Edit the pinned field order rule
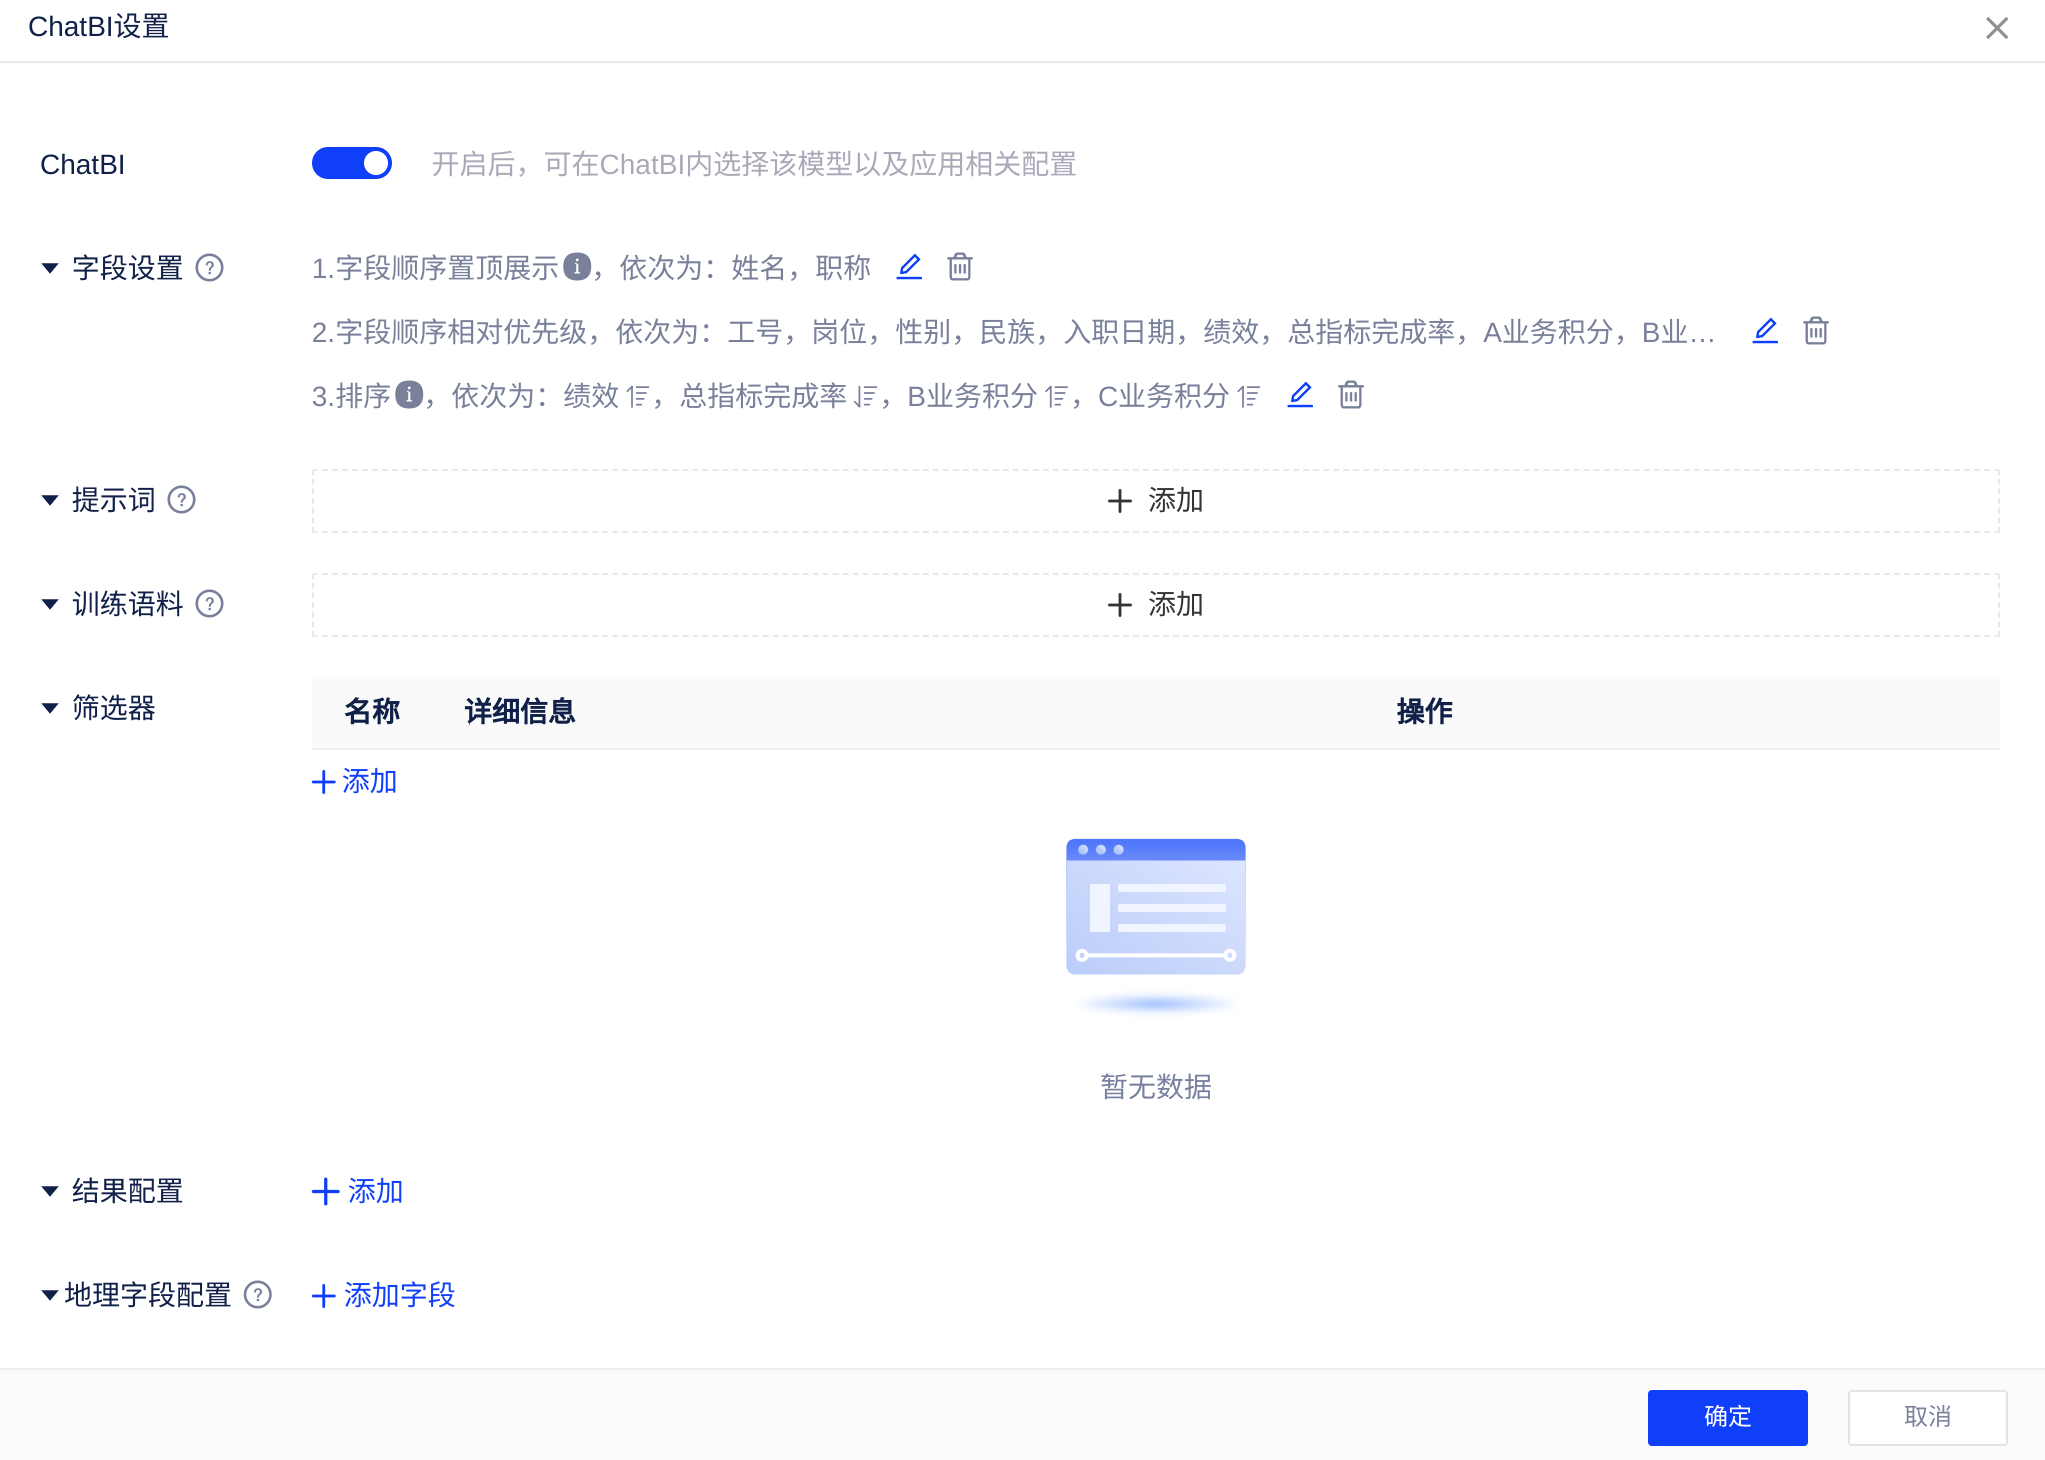 [x=909, y=267]
